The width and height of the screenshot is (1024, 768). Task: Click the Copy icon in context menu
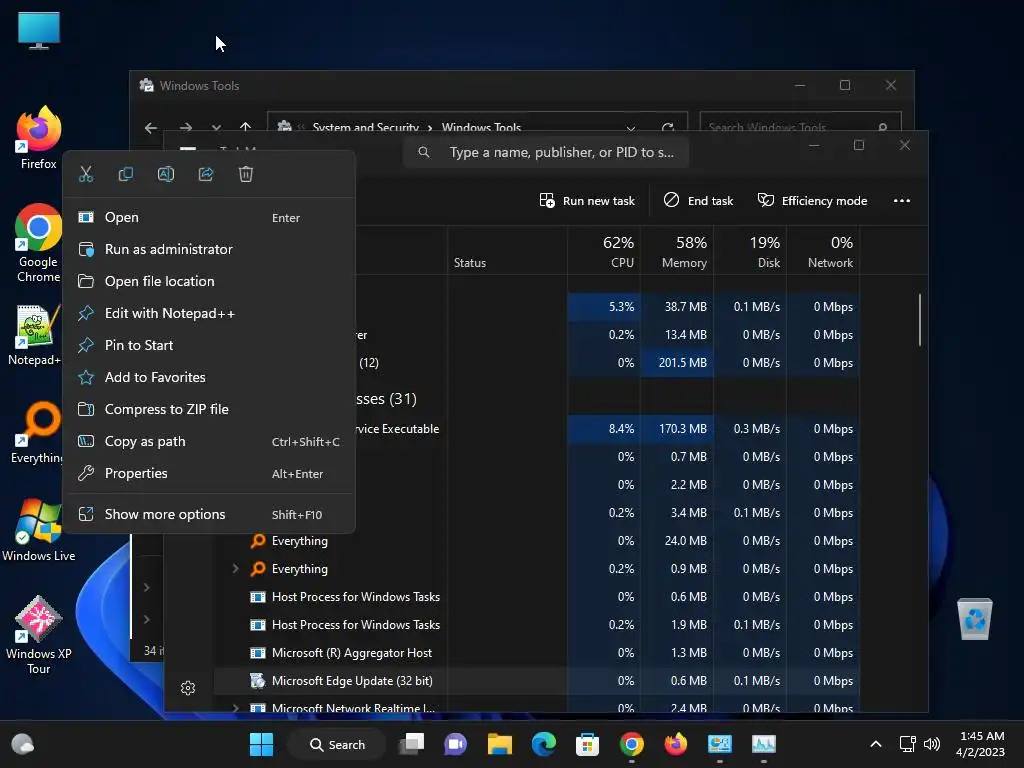[x=125, y=174]
